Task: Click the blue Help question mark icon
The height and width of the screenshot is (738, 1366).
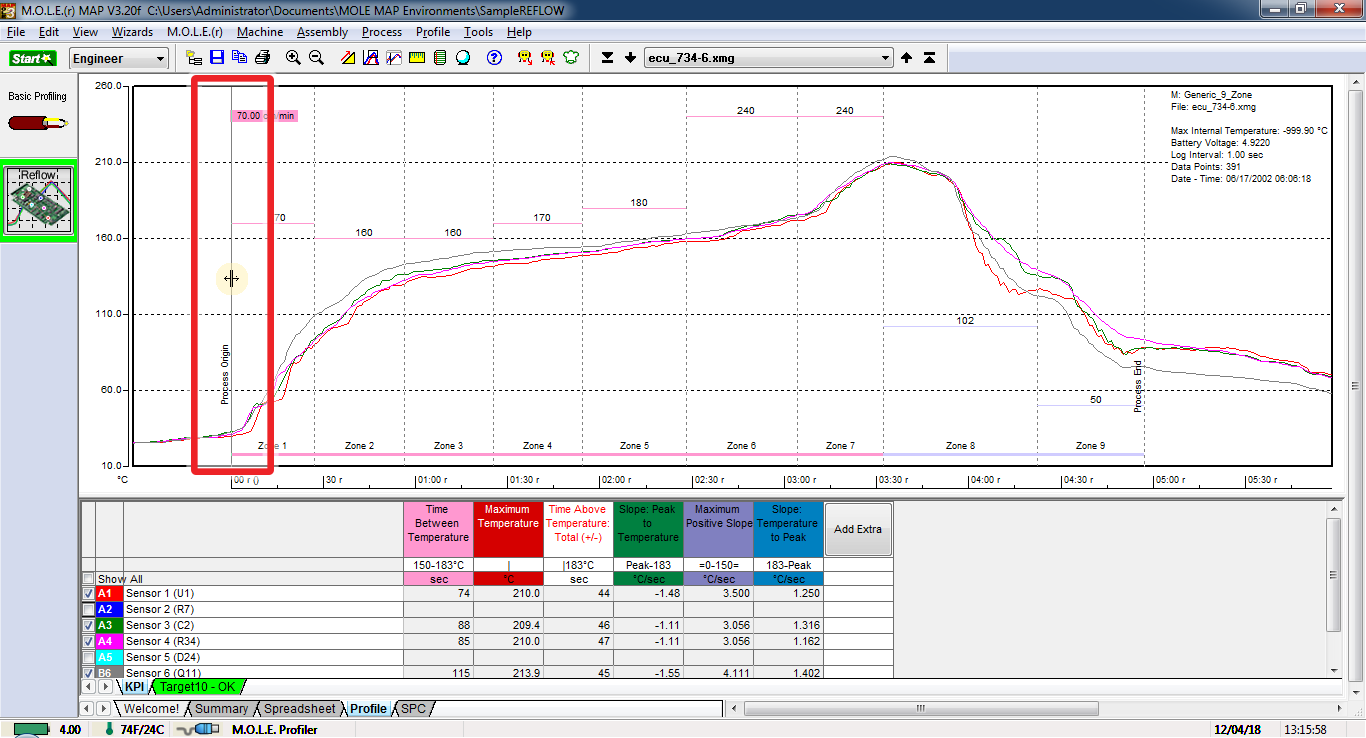Action: [494, 58]
